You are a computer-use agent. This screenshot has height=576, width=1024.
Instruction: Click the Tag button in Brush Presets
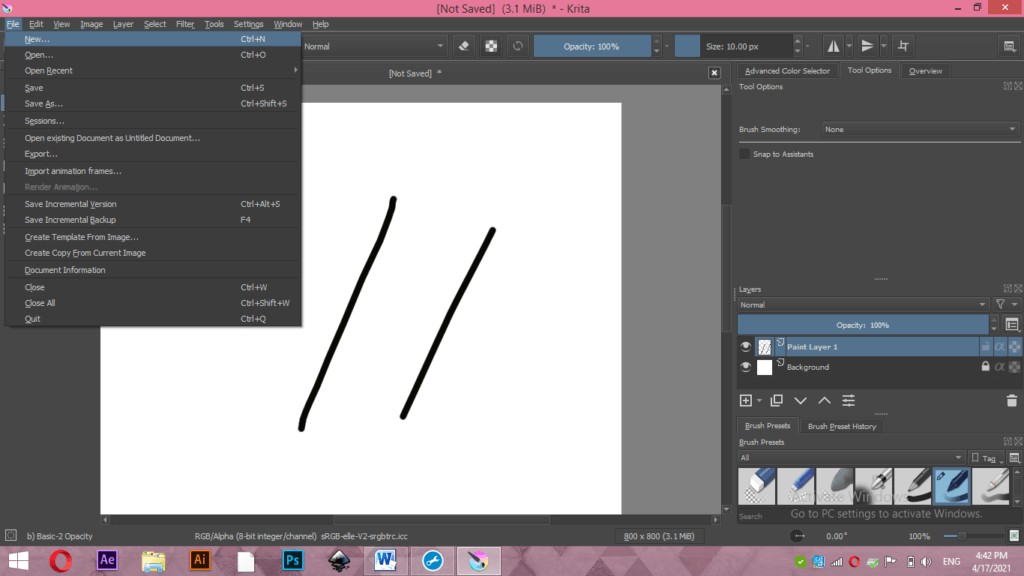click(986, 458)
